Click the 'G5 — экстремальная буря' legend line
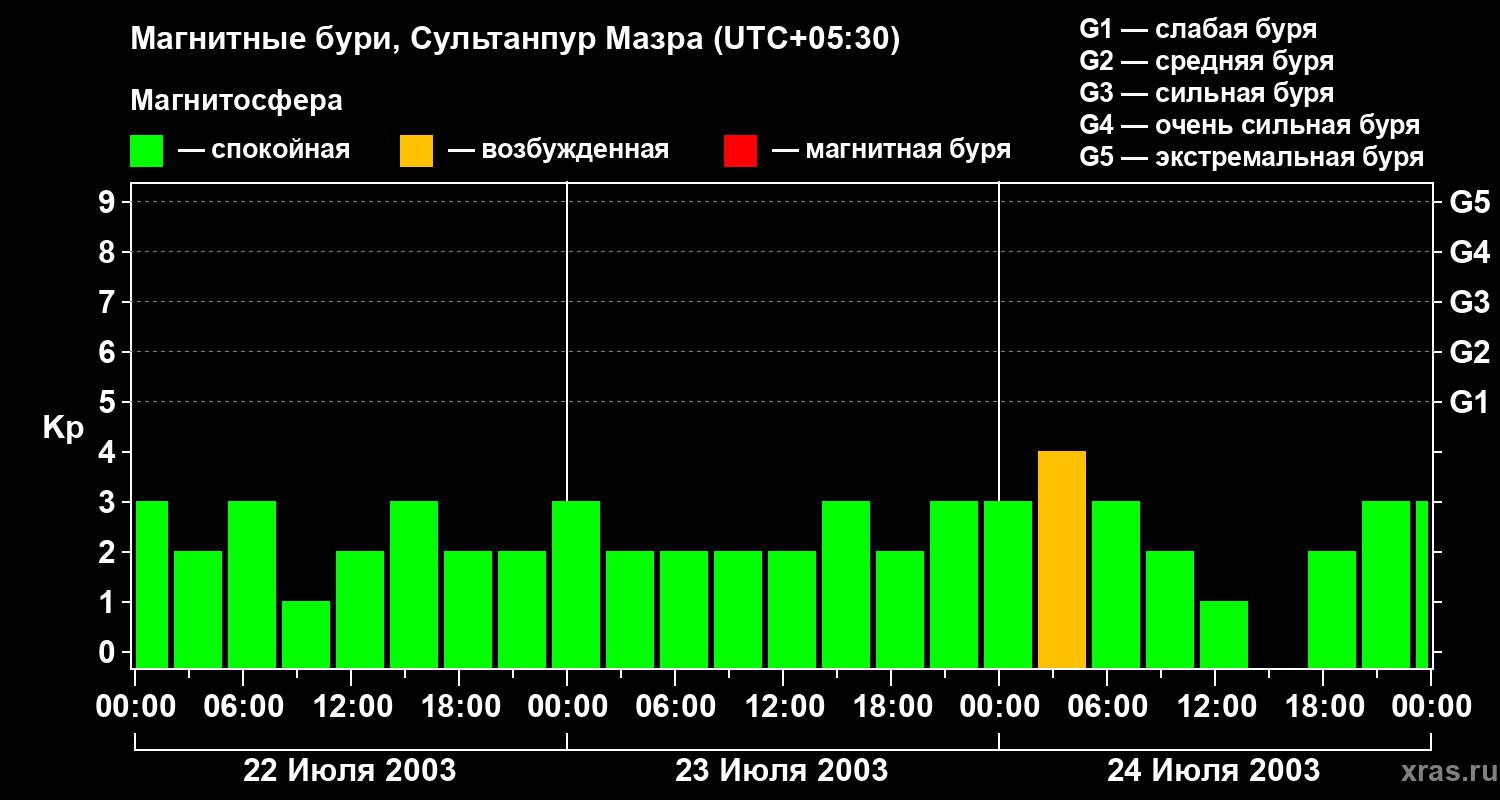 click(1251, 158)
